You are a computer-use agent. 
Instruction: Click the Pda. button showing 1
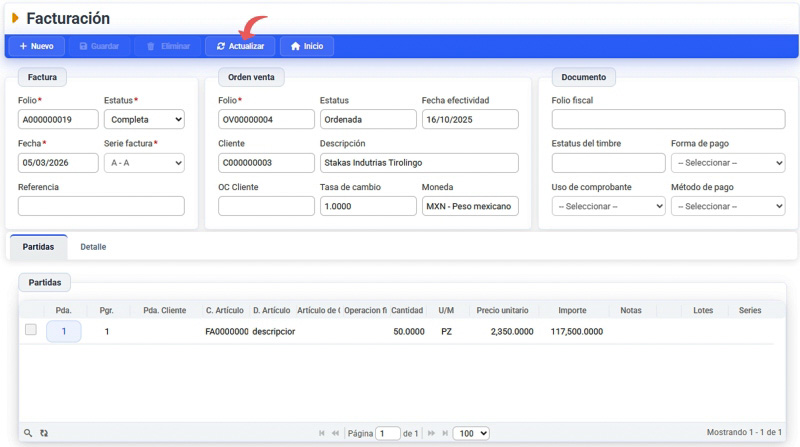coord(64,331)
